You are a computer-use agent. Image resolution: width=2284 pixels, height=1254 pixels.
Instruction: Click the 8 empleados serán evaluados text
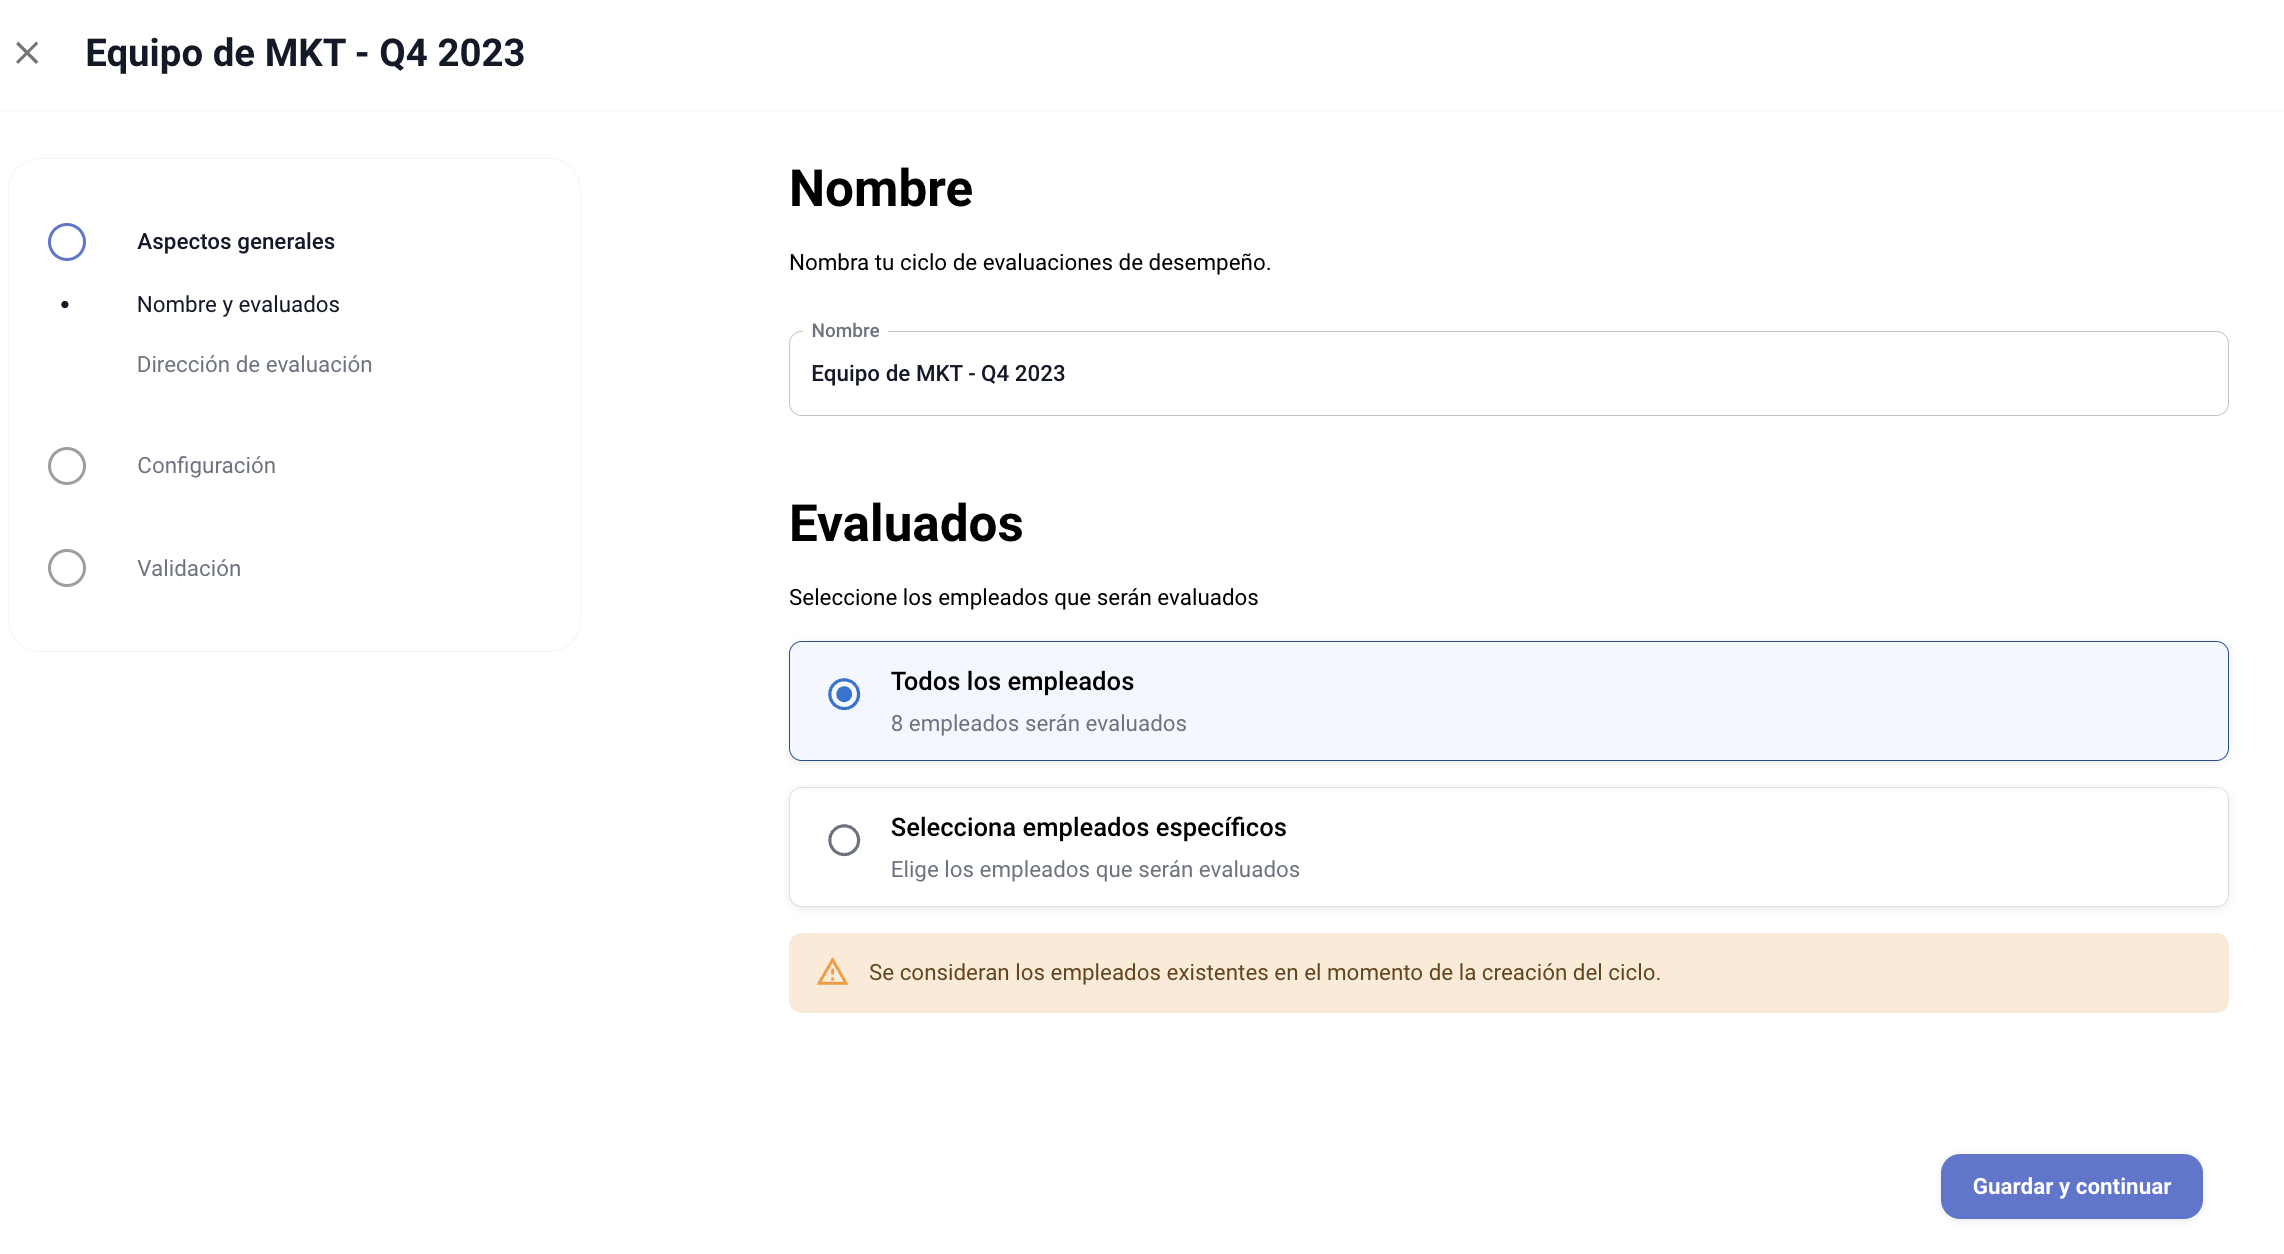coord(1038,724)
